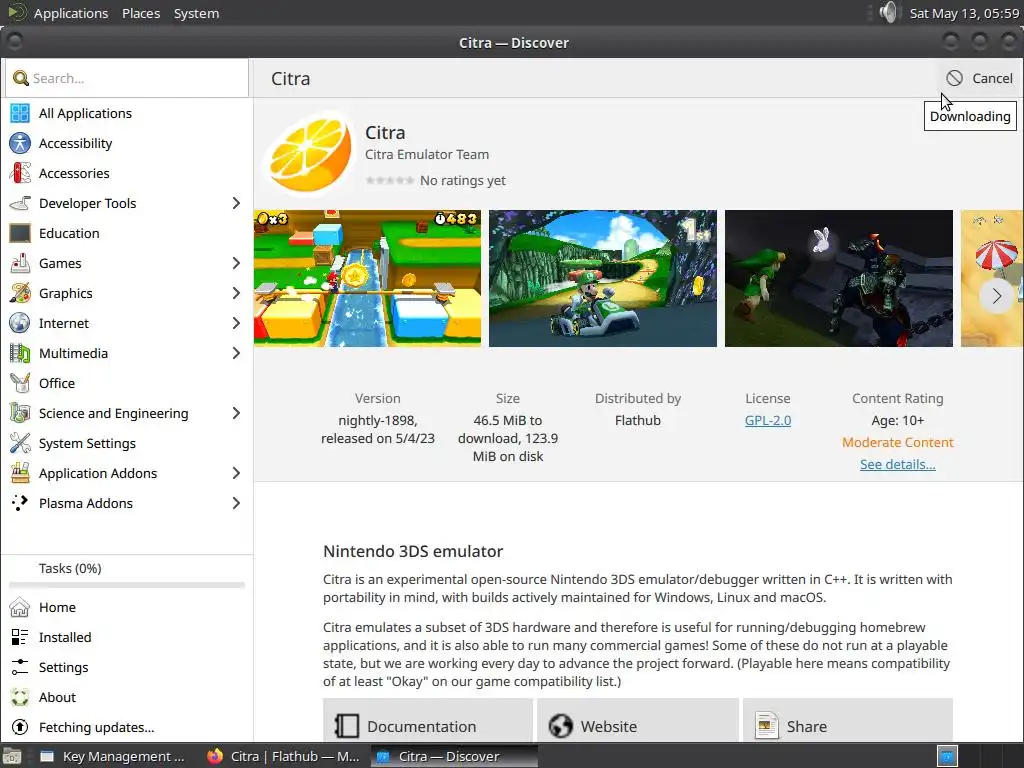Expand the Multimedia category arrow

point(236,353)
